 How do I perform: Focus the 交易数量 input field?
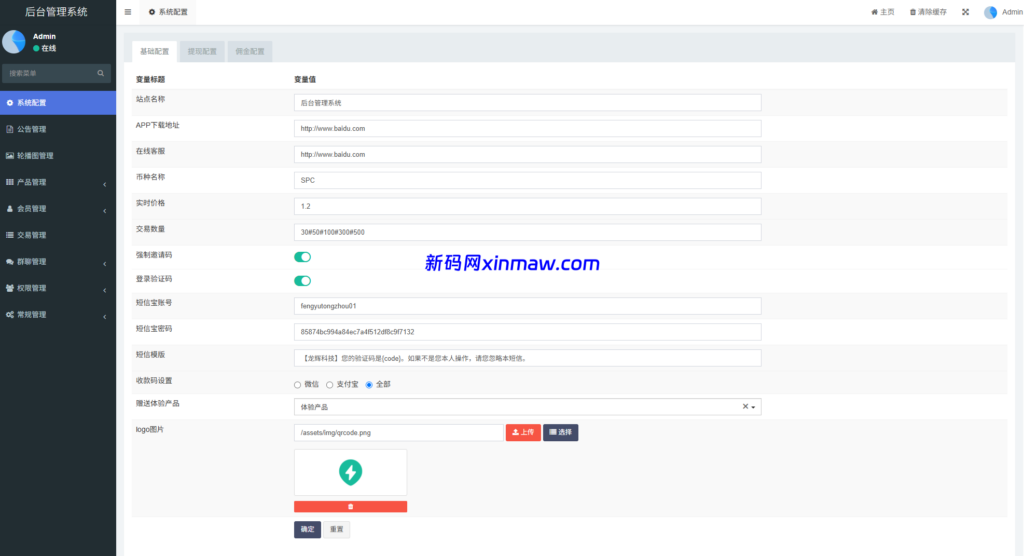point(527,232)
